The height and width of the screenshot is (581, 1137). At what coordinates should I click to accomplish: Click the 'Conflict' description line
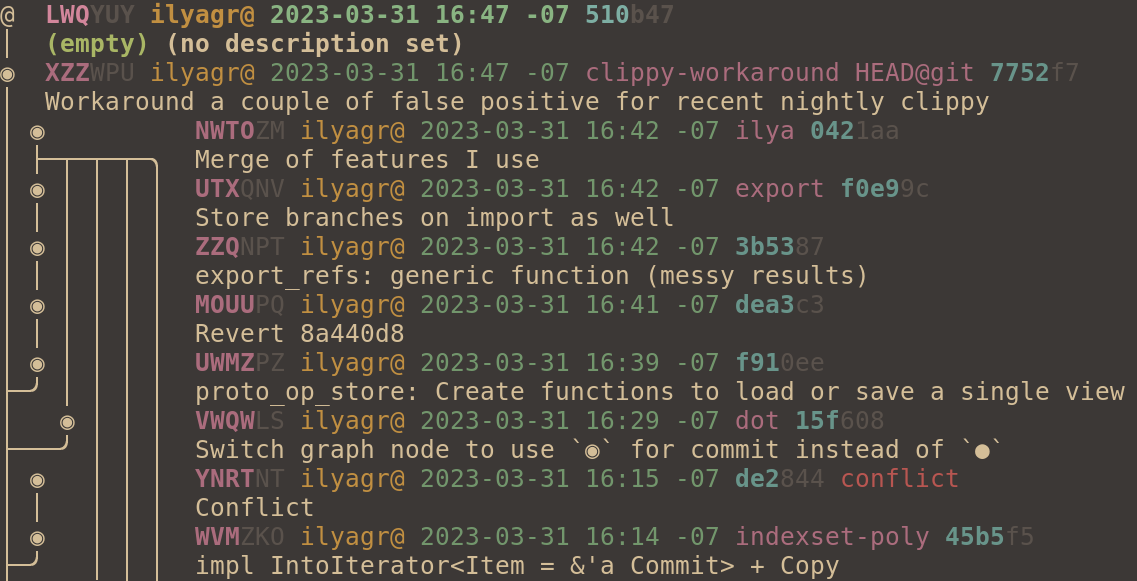coord(255,508)
